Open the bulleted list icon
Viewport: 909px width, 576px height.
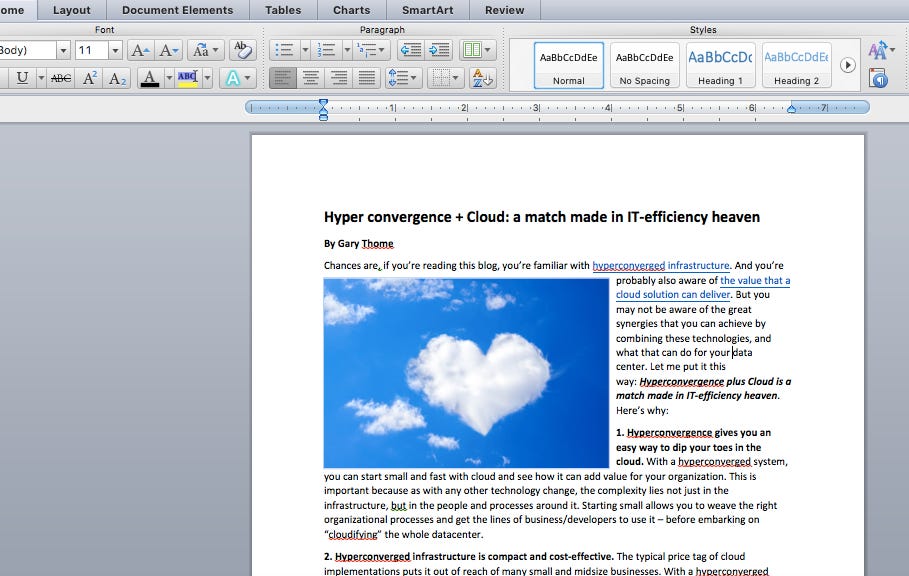point(284,49)
